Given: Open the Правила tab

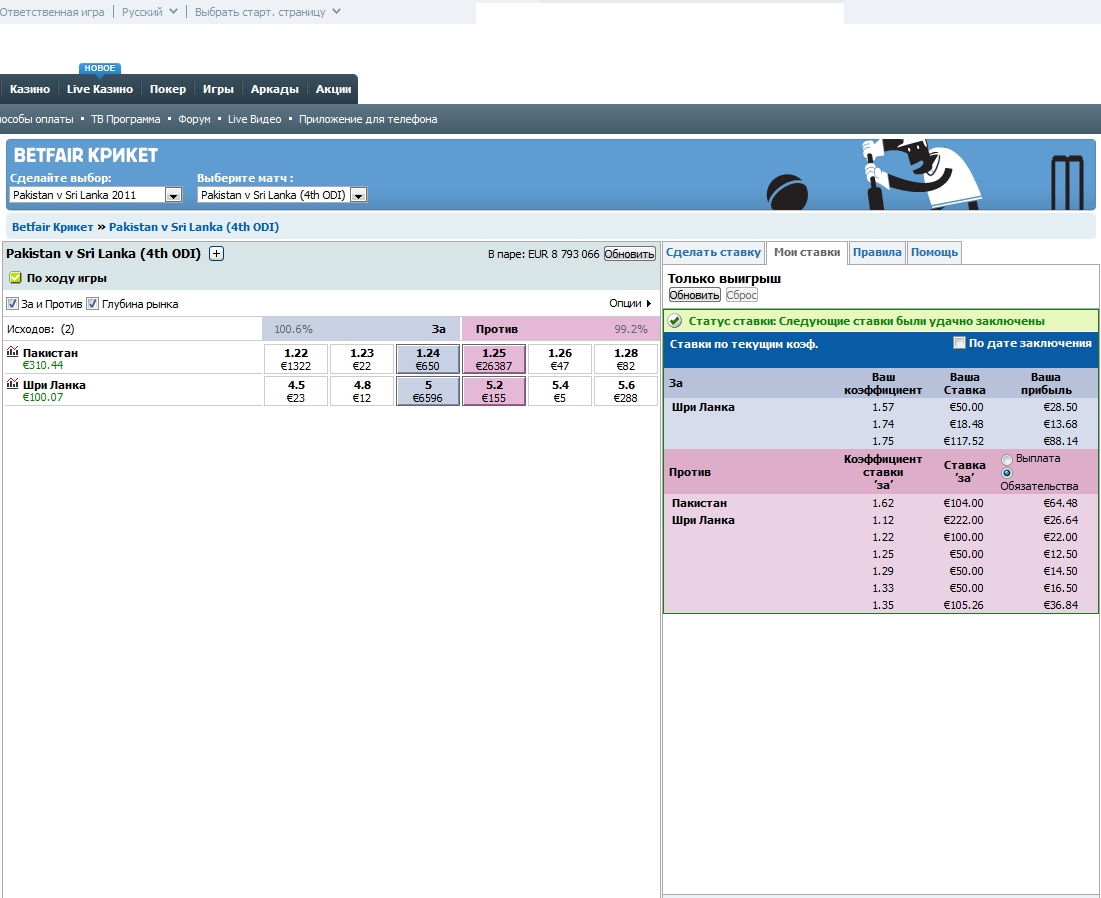Looking at the screenshot, I should click(x=877, y=252).
